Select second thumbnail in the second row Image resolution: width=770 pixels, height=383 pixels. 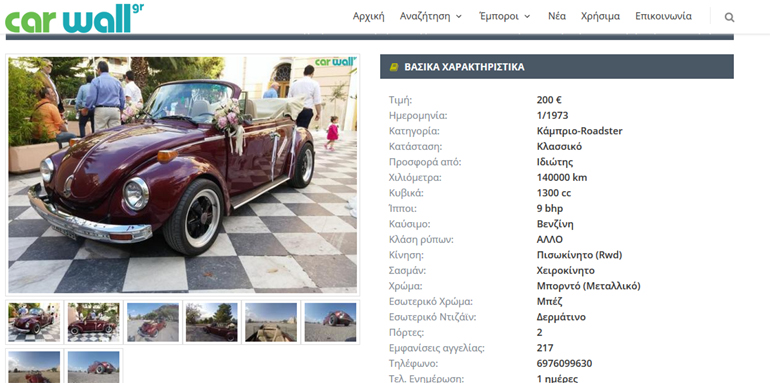pyautogui.click(x=93, y=366)
